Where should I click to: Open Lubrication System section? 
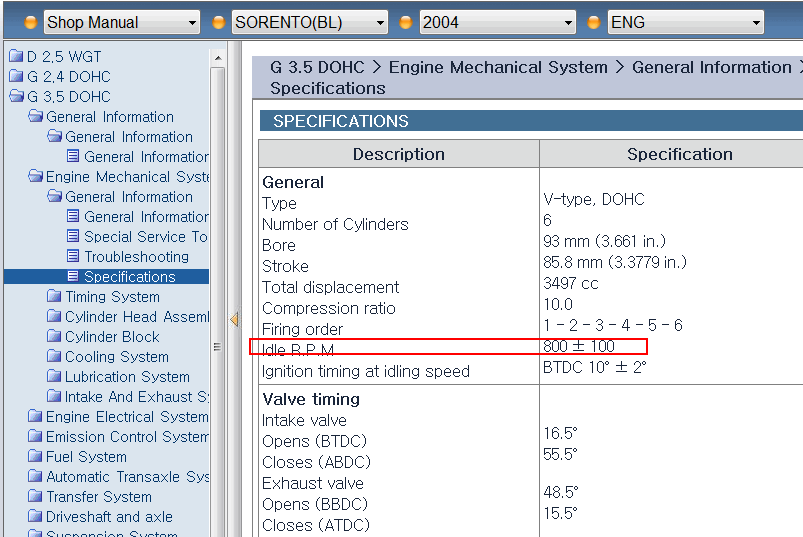pos(127,377)
